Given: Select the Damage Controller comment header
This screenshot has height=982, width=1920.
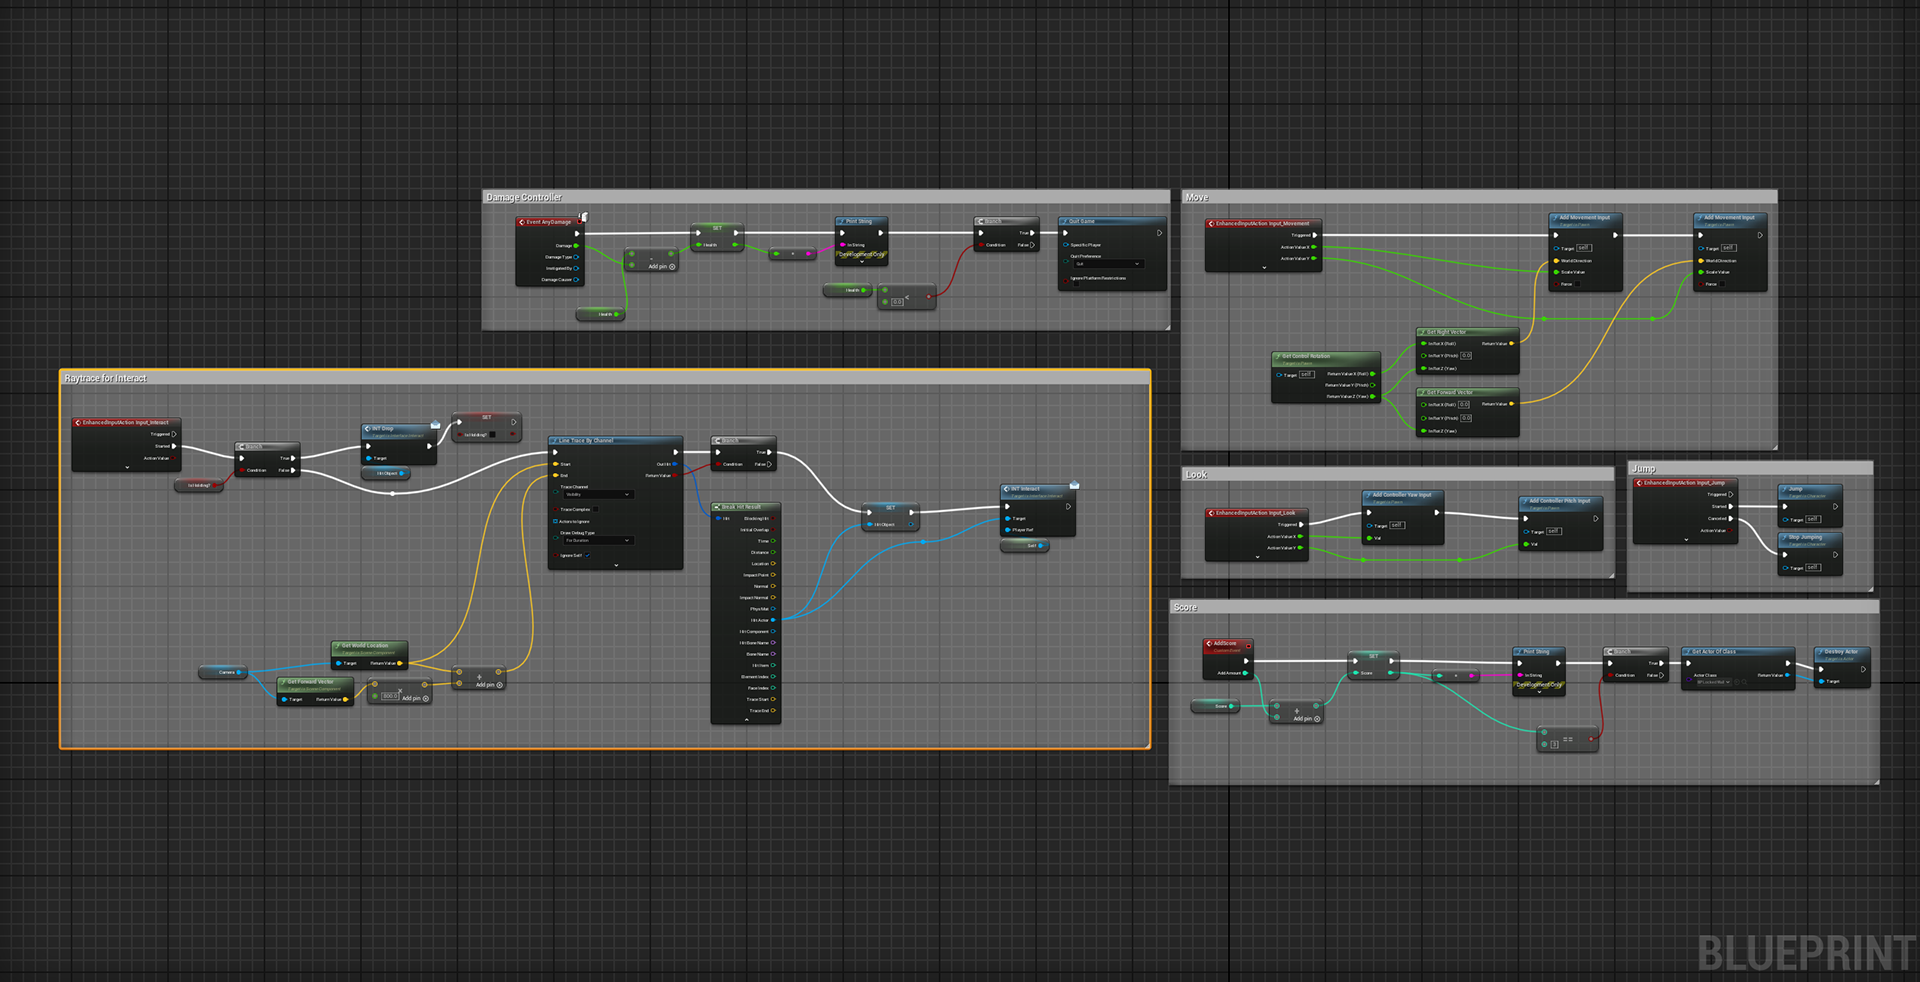Looking at the screenshot, I should 524,197.
